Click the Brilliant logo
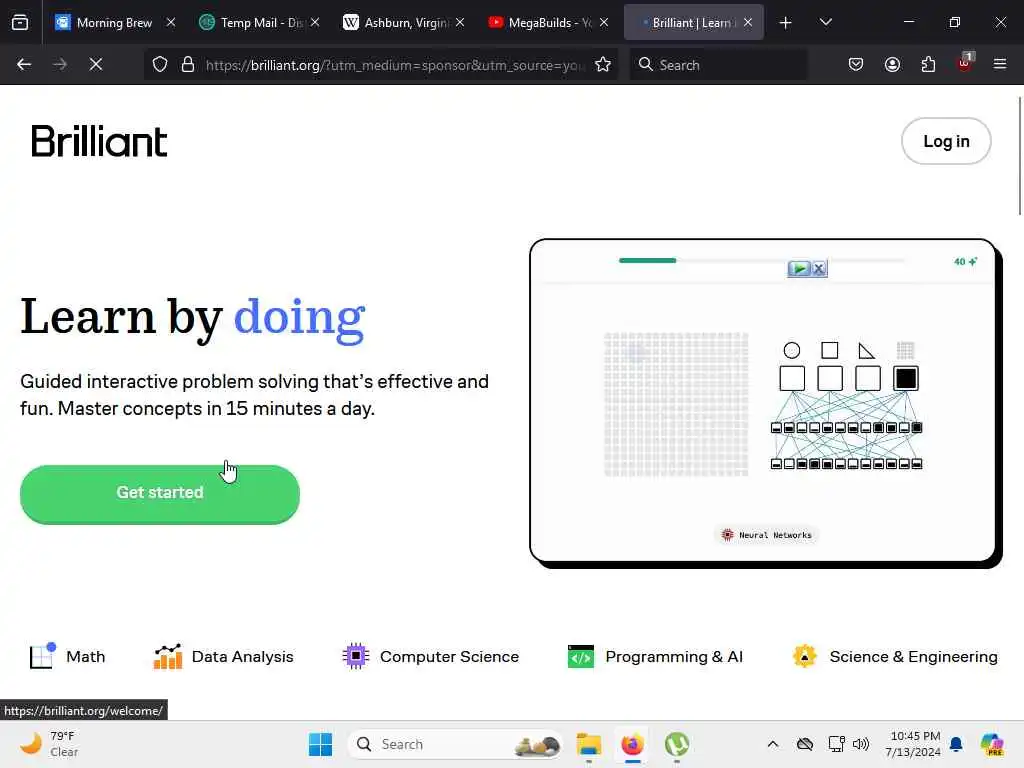 coord(99,141)
